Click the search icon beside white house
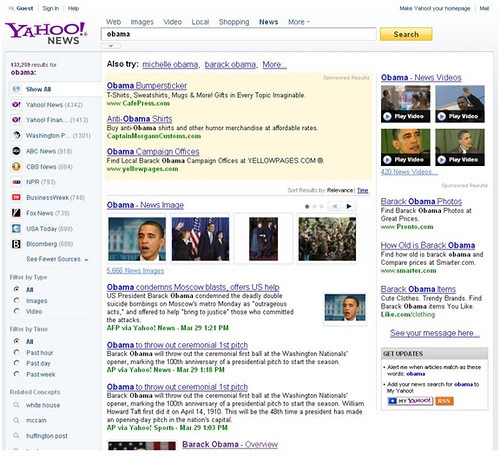 click(16, 405)
